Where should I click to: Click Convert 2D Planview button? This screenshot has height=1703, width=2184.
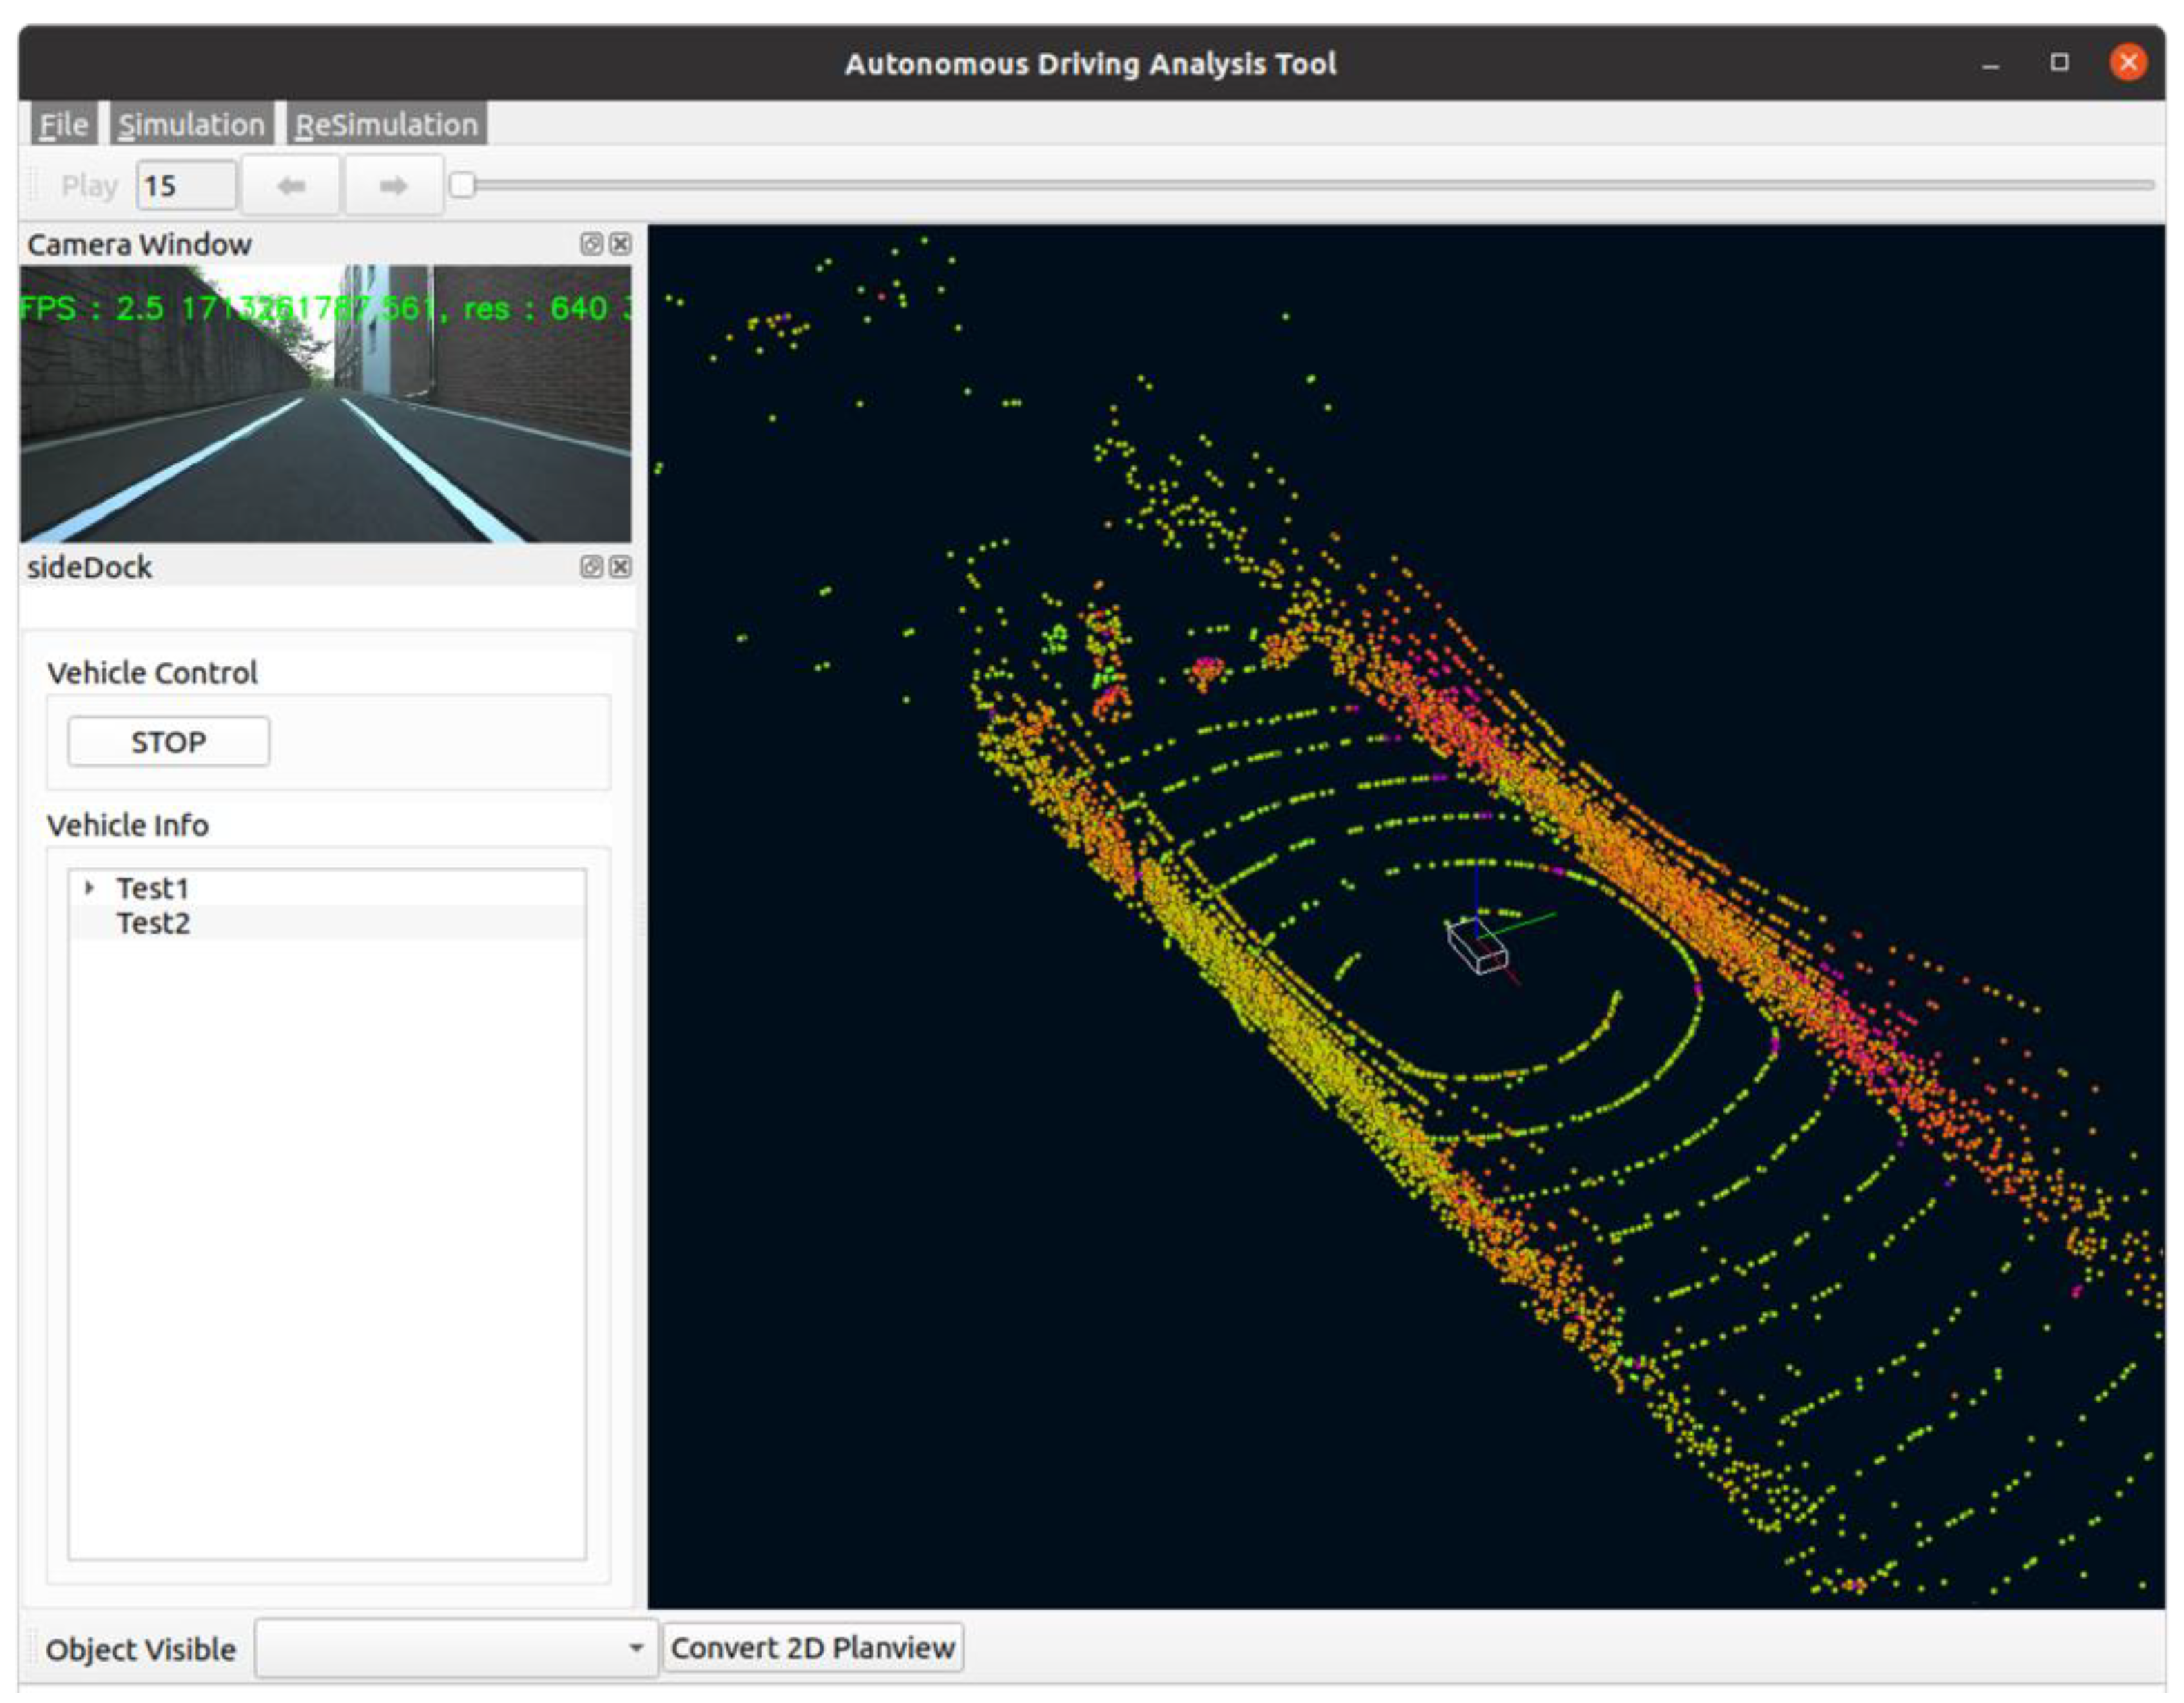[x=812, y=1648]
